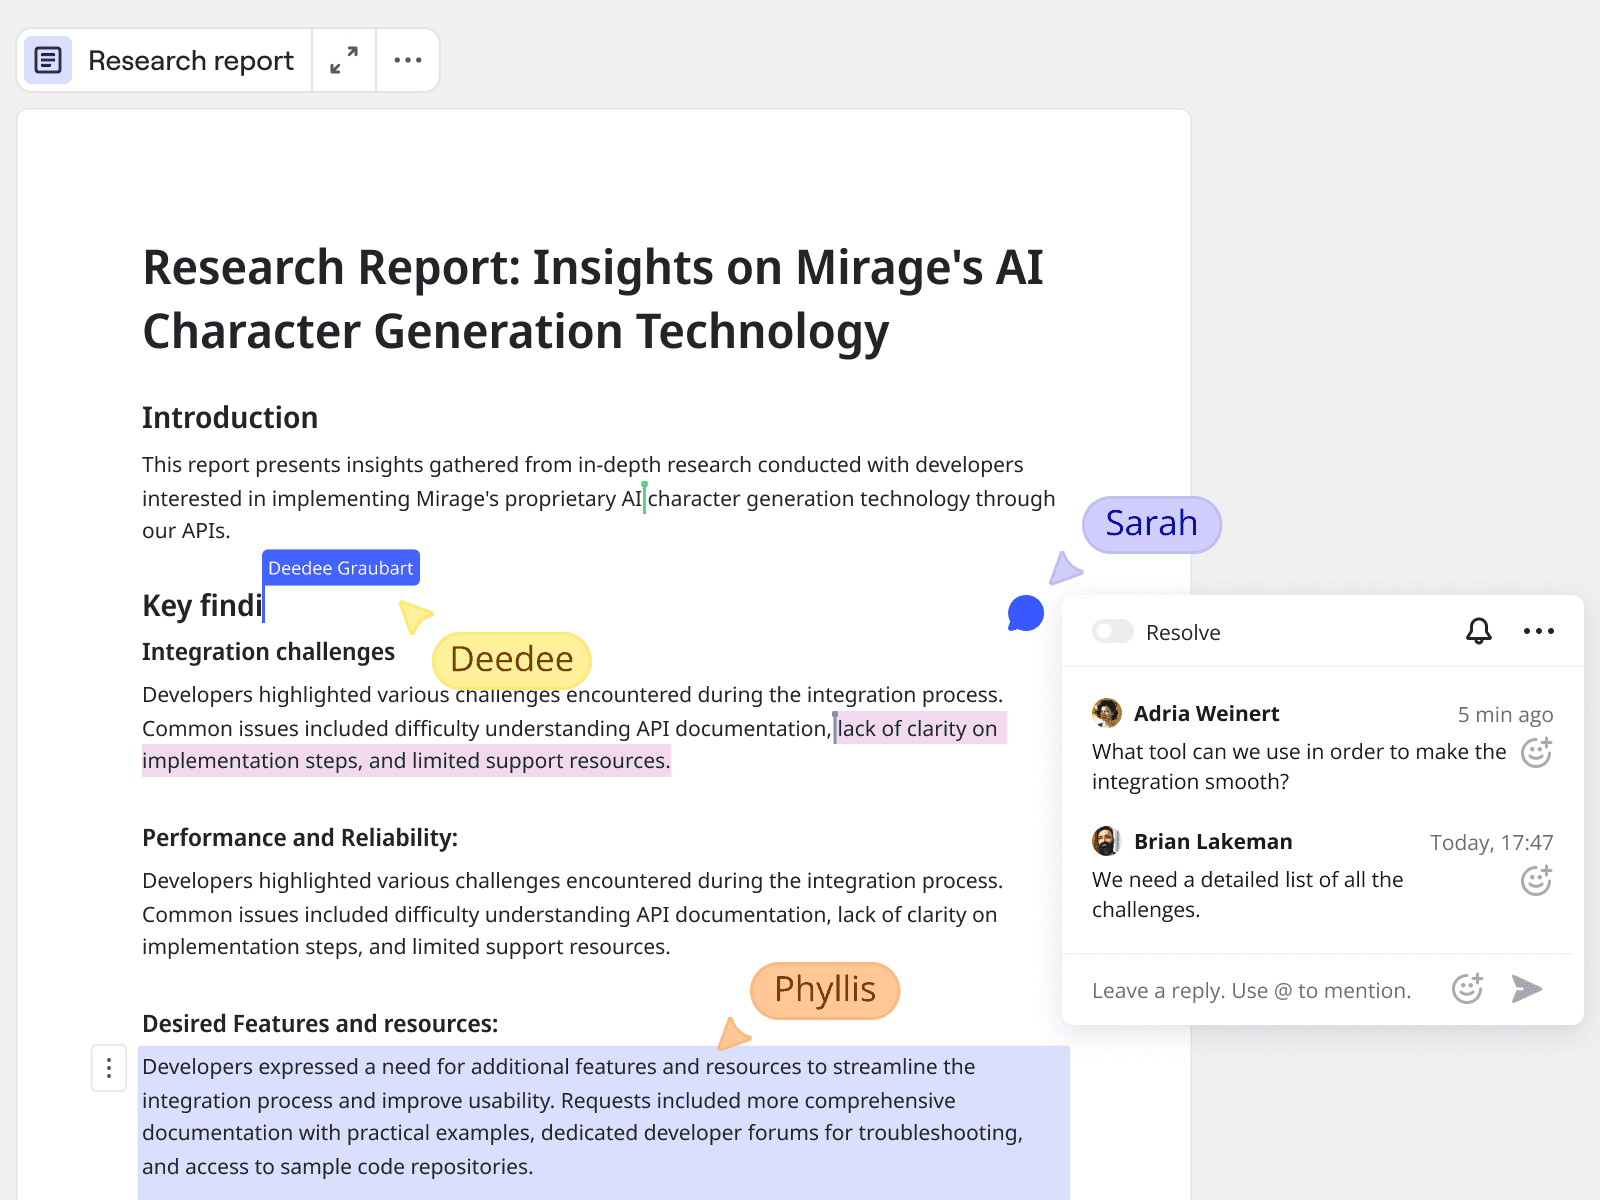This screenshot has width=1600, height=1200.
Task: Click the notification bell in comment panel
Action: (1478, 631)
